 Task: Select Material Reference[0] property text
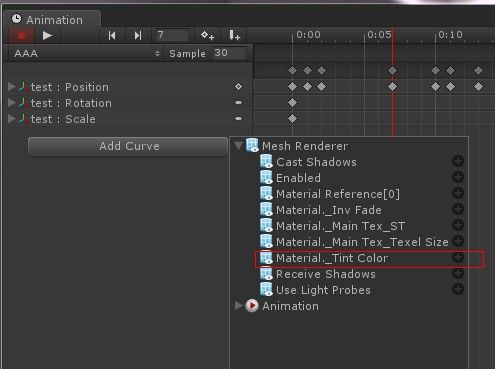point(338,194)
